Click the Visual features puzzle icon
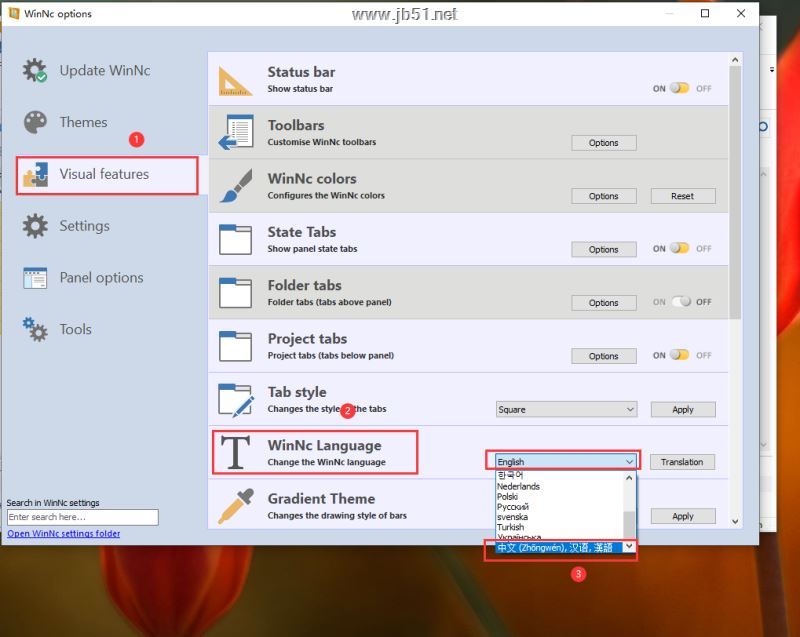Image resolution: width=800 pixels, height=637 pixels. pyautogui.click(x=35, y=174)
